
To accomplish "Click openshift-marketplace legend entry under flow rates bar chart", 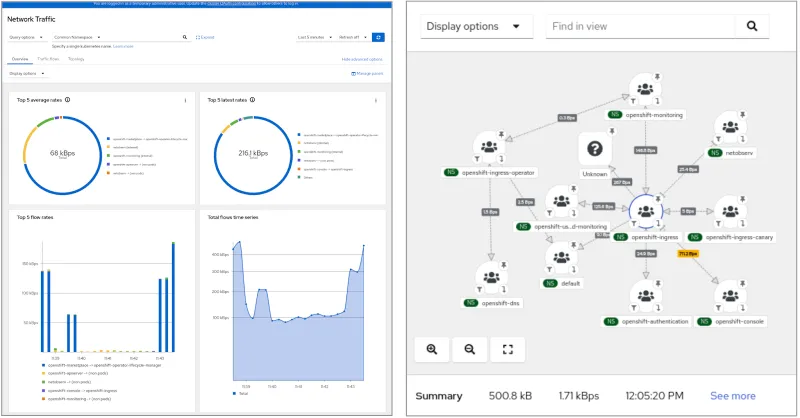I will click(x=102, y=365).
